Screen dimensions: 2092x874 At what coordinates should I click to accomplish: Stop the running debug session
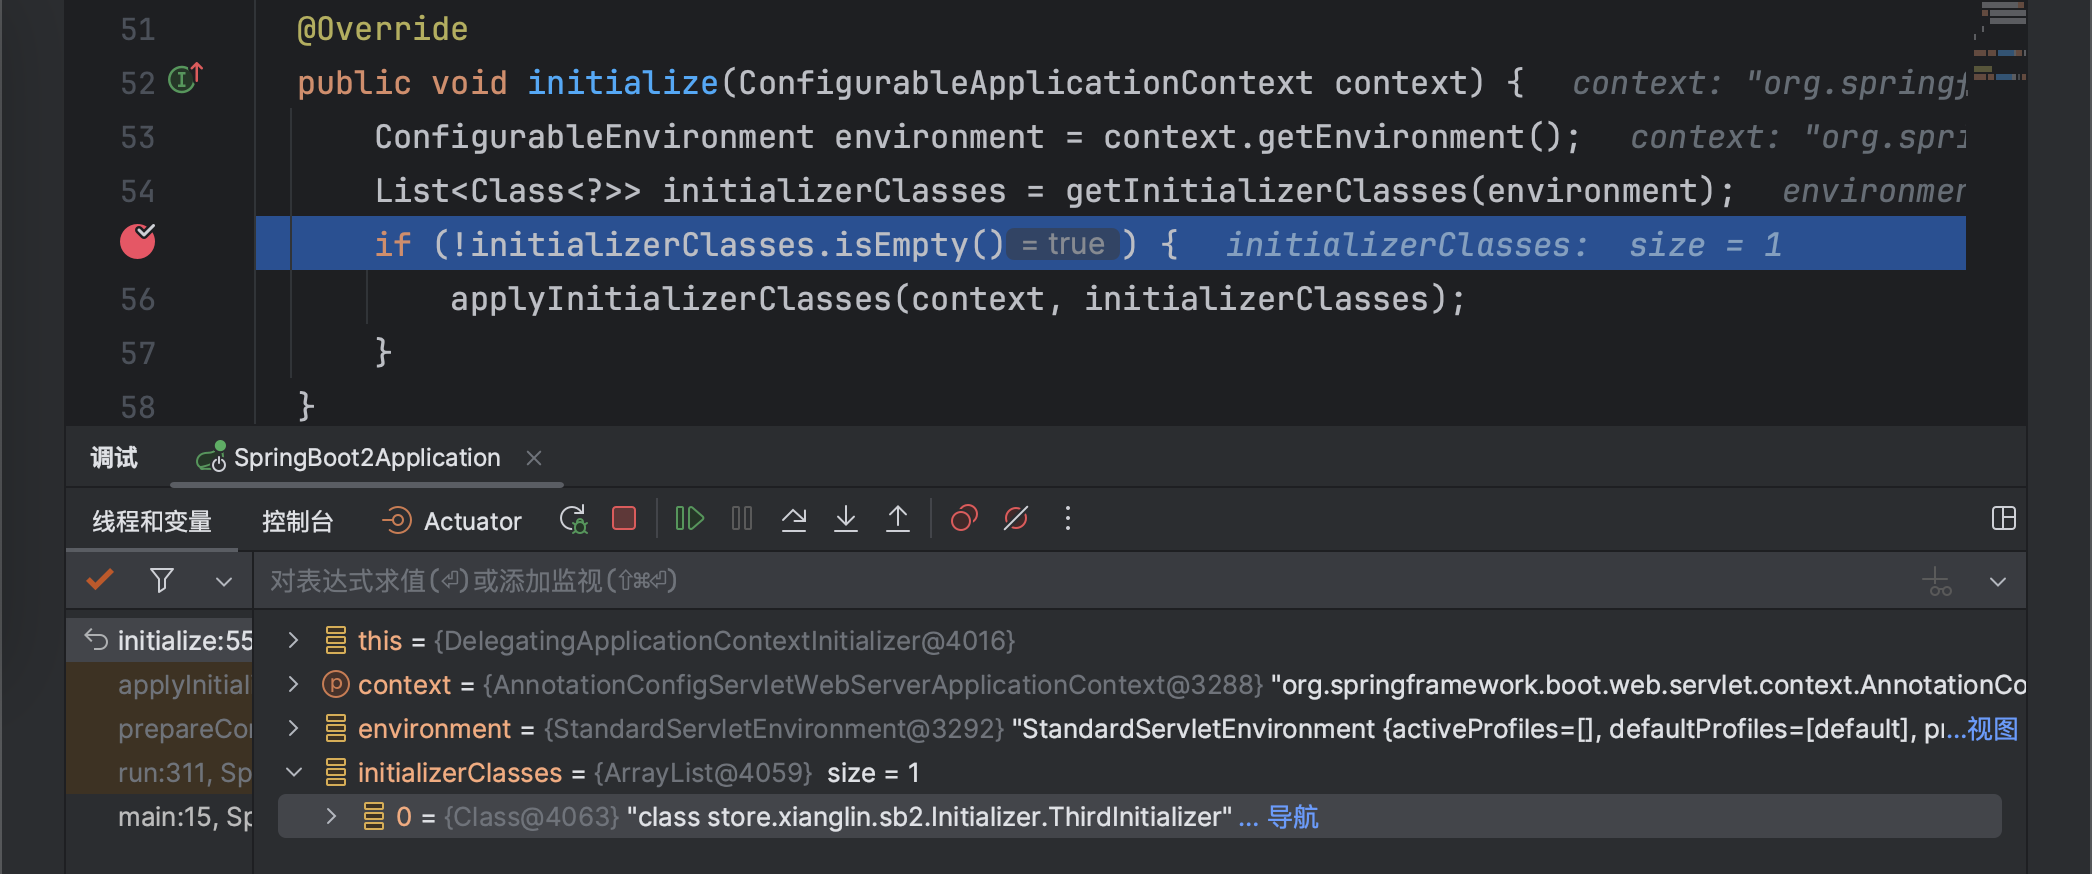624,518
